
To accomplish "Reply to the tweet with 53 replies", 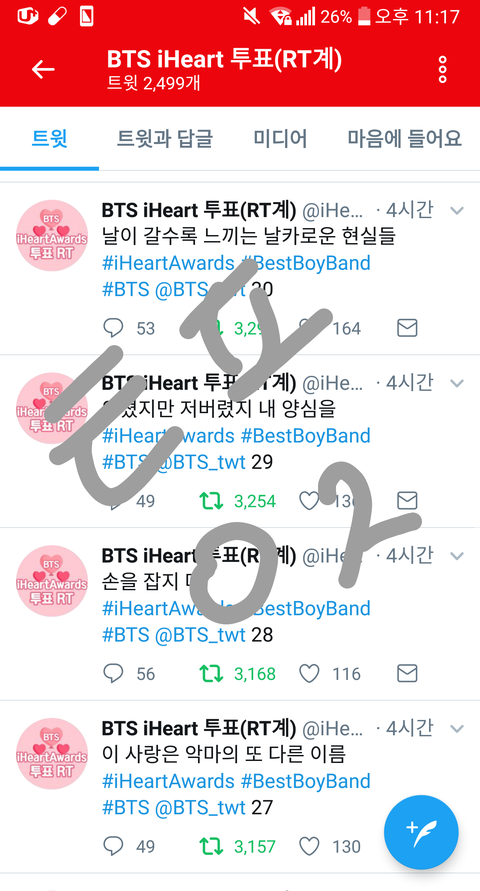I will point(113,328).
